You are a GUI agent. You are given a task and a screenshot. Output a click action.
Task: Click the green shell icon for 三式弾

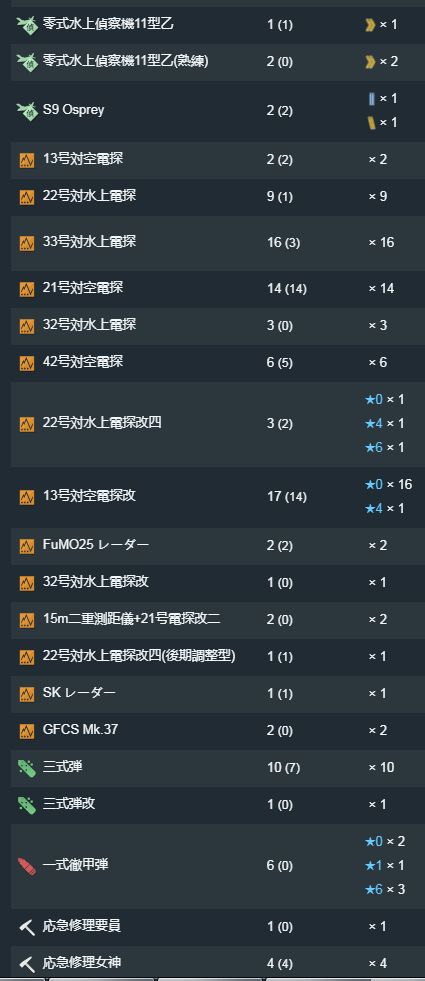(27, 768)
